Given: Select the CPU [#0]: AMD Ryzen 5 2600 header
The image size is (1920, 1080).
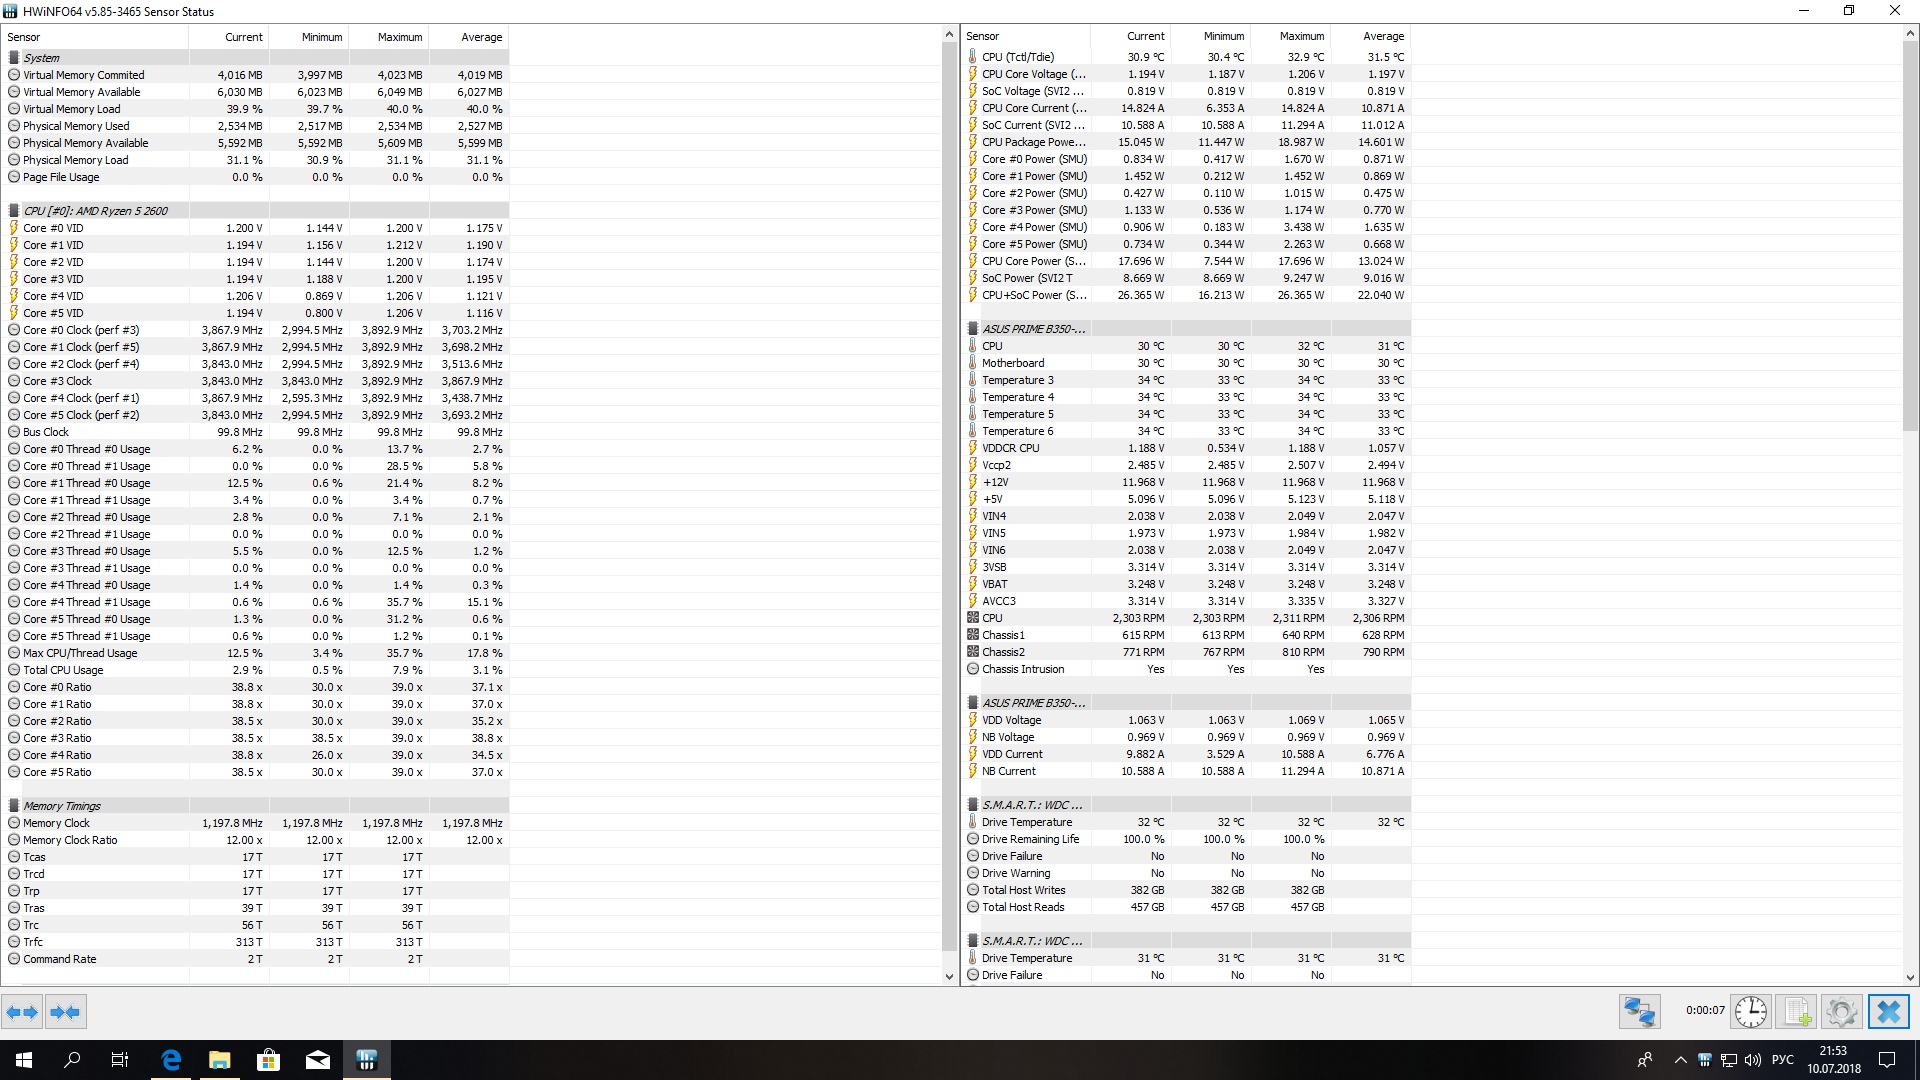Looking at the screenshot, I should coord(96,211).
